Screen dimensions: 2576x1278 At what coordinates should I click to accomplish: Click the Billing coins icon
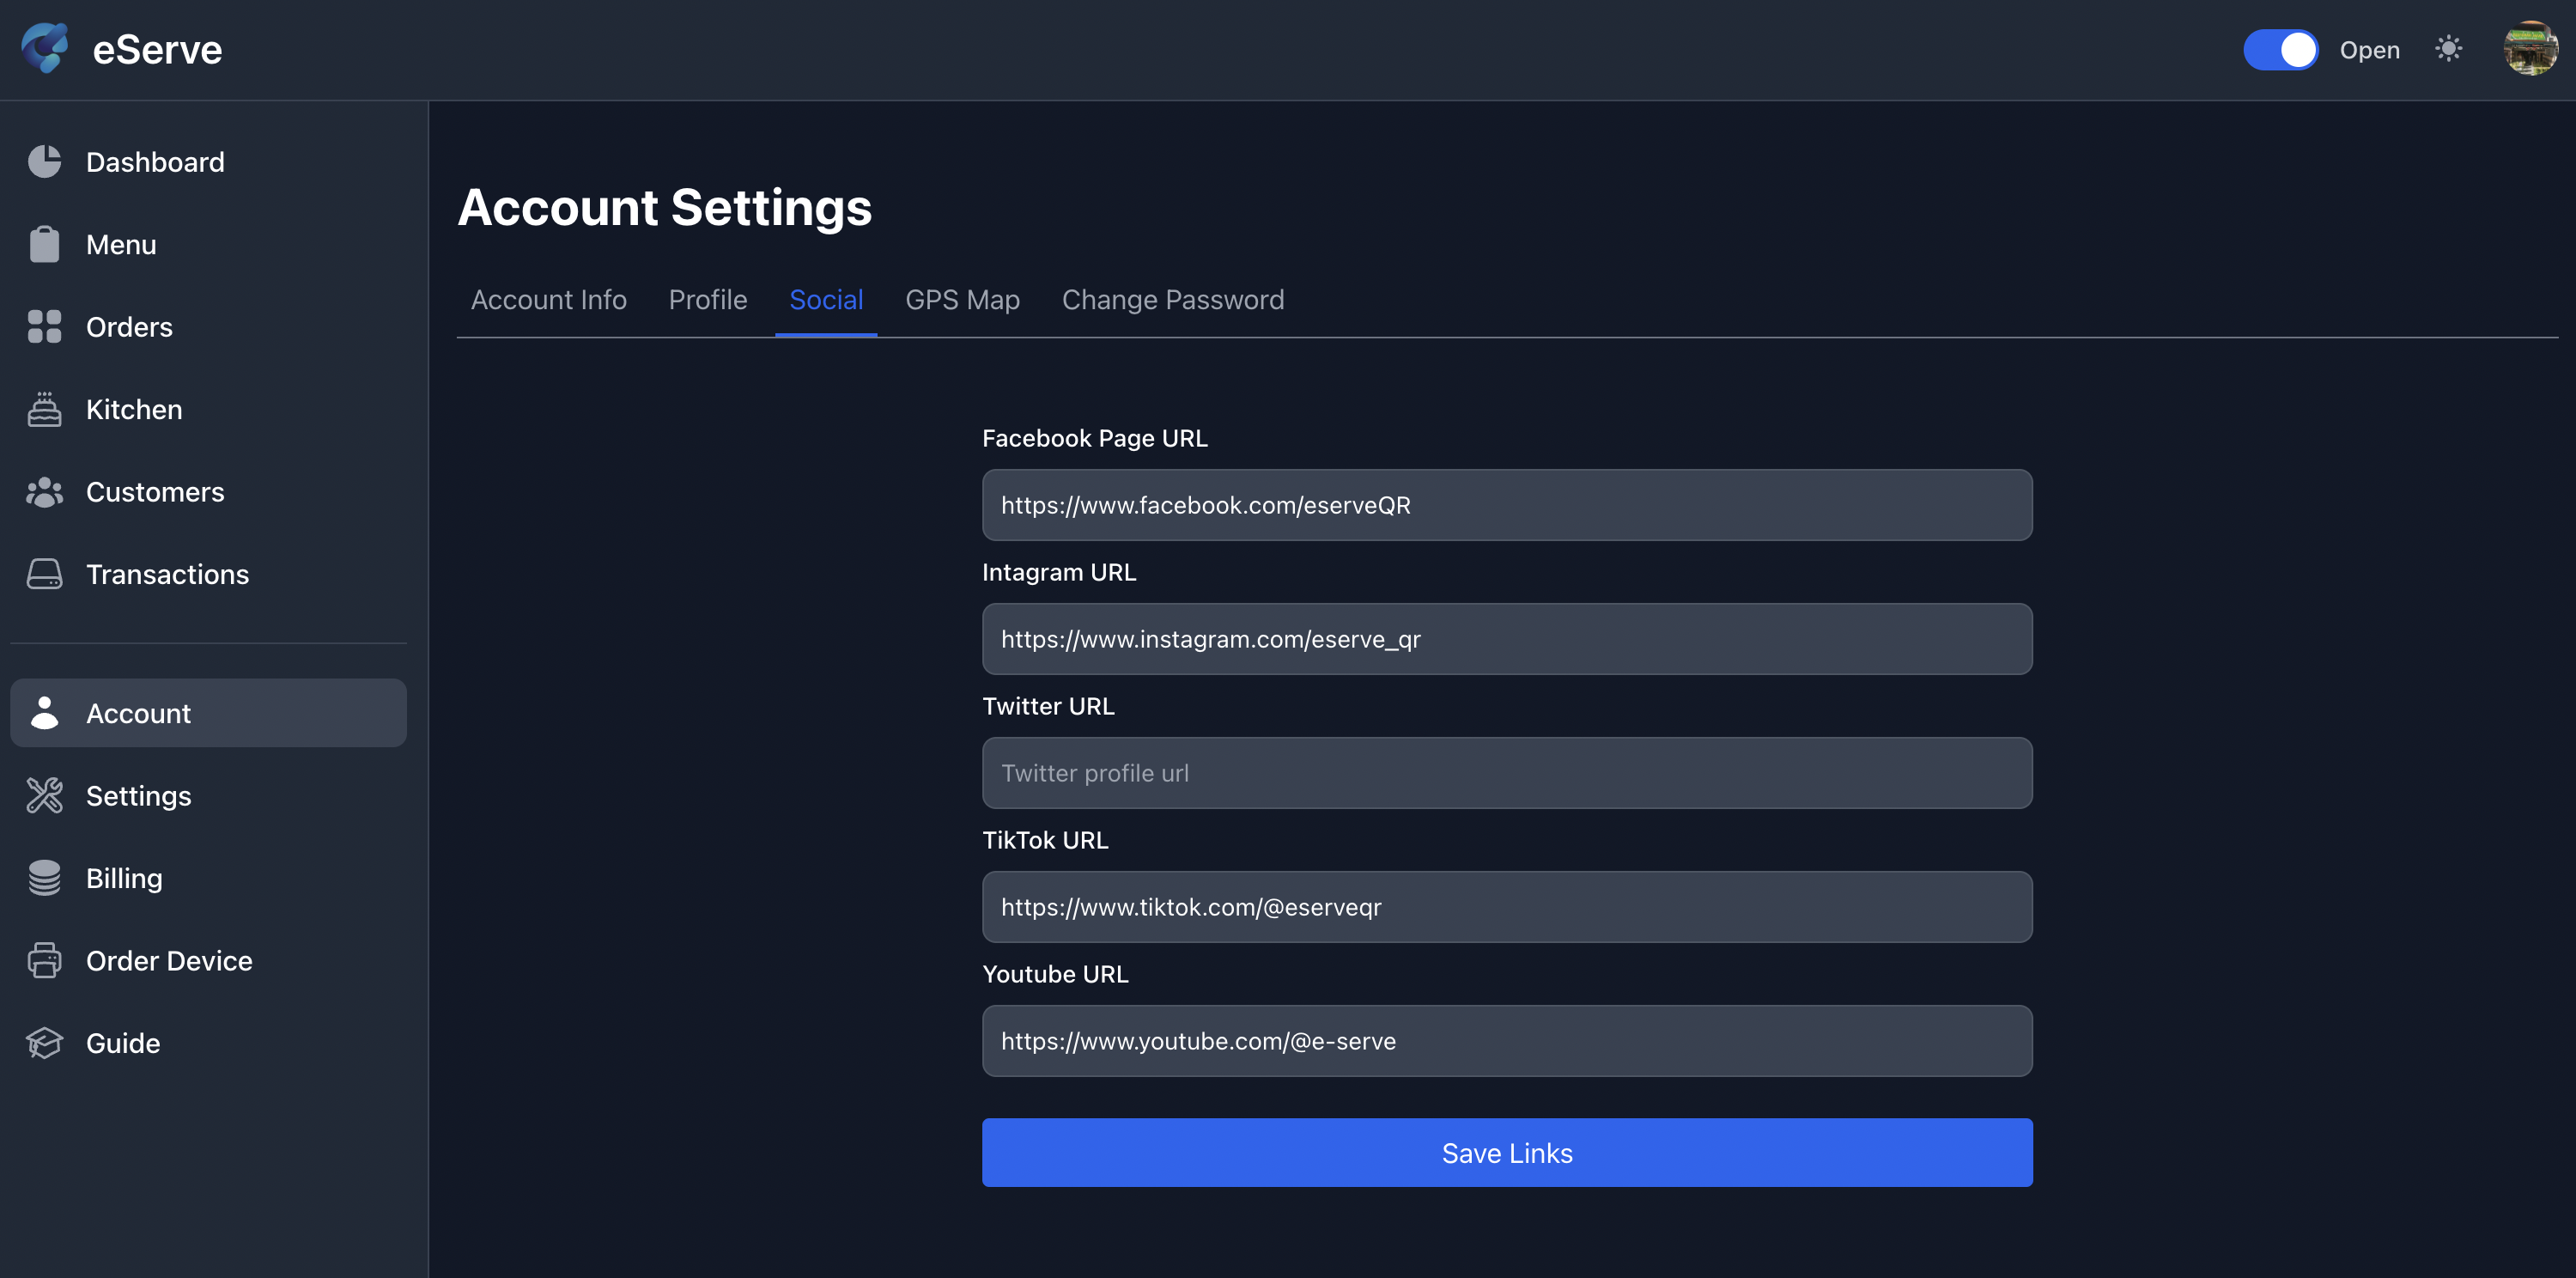(x=44, y=878)
